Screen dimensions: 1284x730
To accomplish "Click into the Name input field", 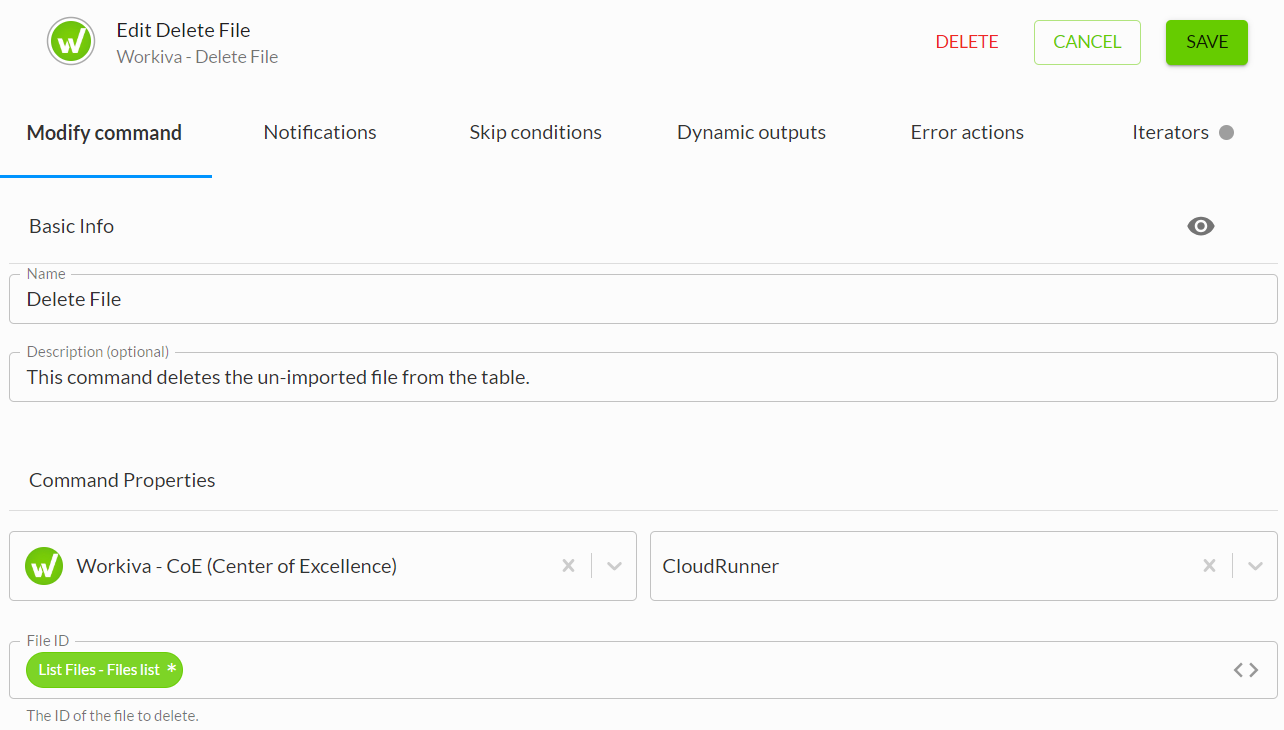I will pyautogui.click(x=643, y=299).
